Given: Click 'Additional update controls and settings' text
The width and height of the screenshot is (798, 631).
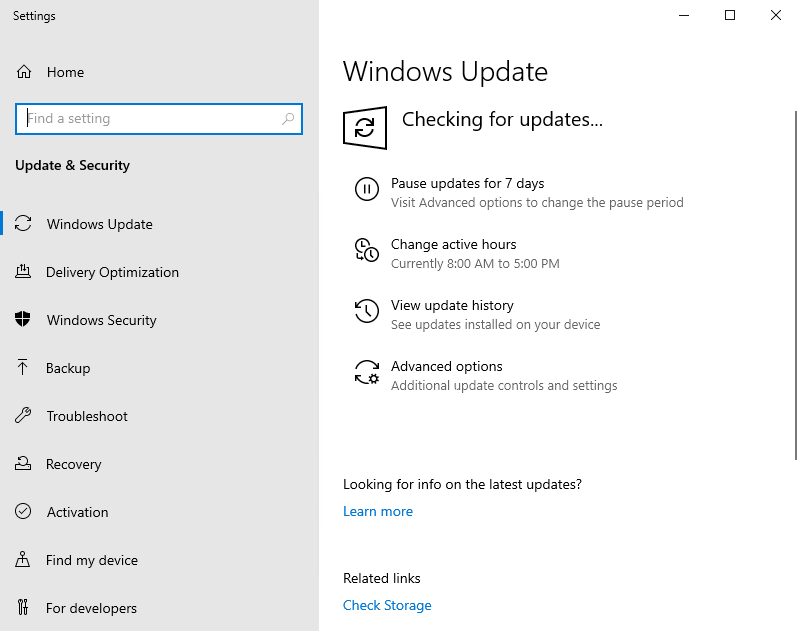Looking at the screenshot, I should (x=504, y=386).
